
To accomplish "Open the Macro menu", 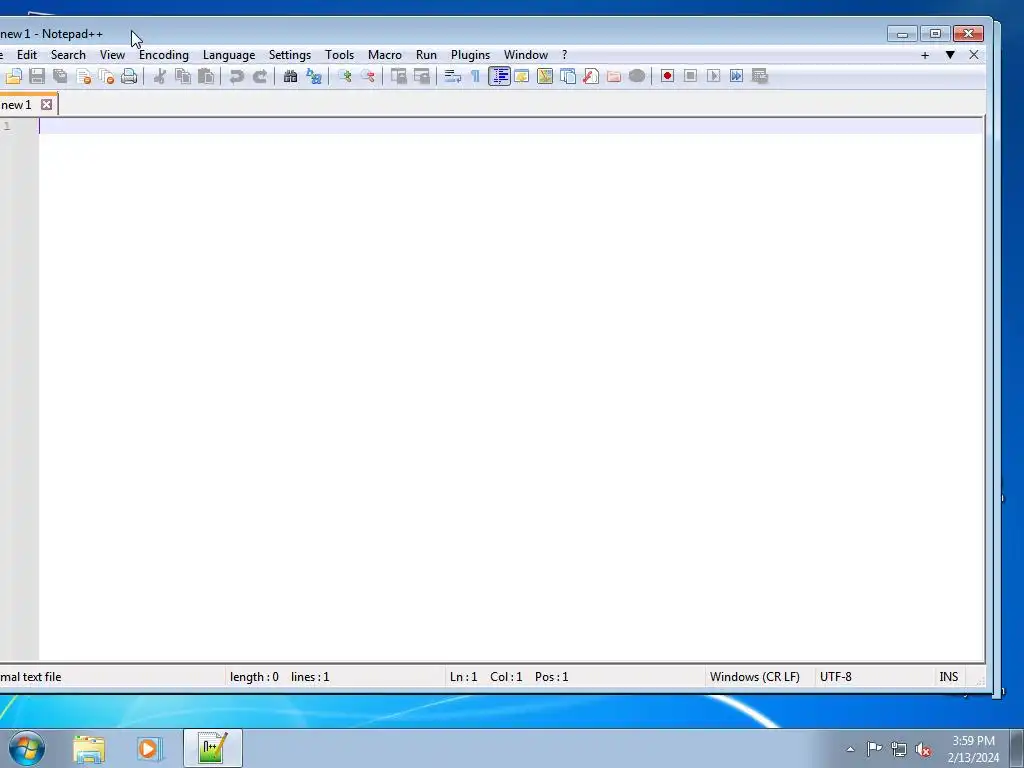I will point(385,55).
